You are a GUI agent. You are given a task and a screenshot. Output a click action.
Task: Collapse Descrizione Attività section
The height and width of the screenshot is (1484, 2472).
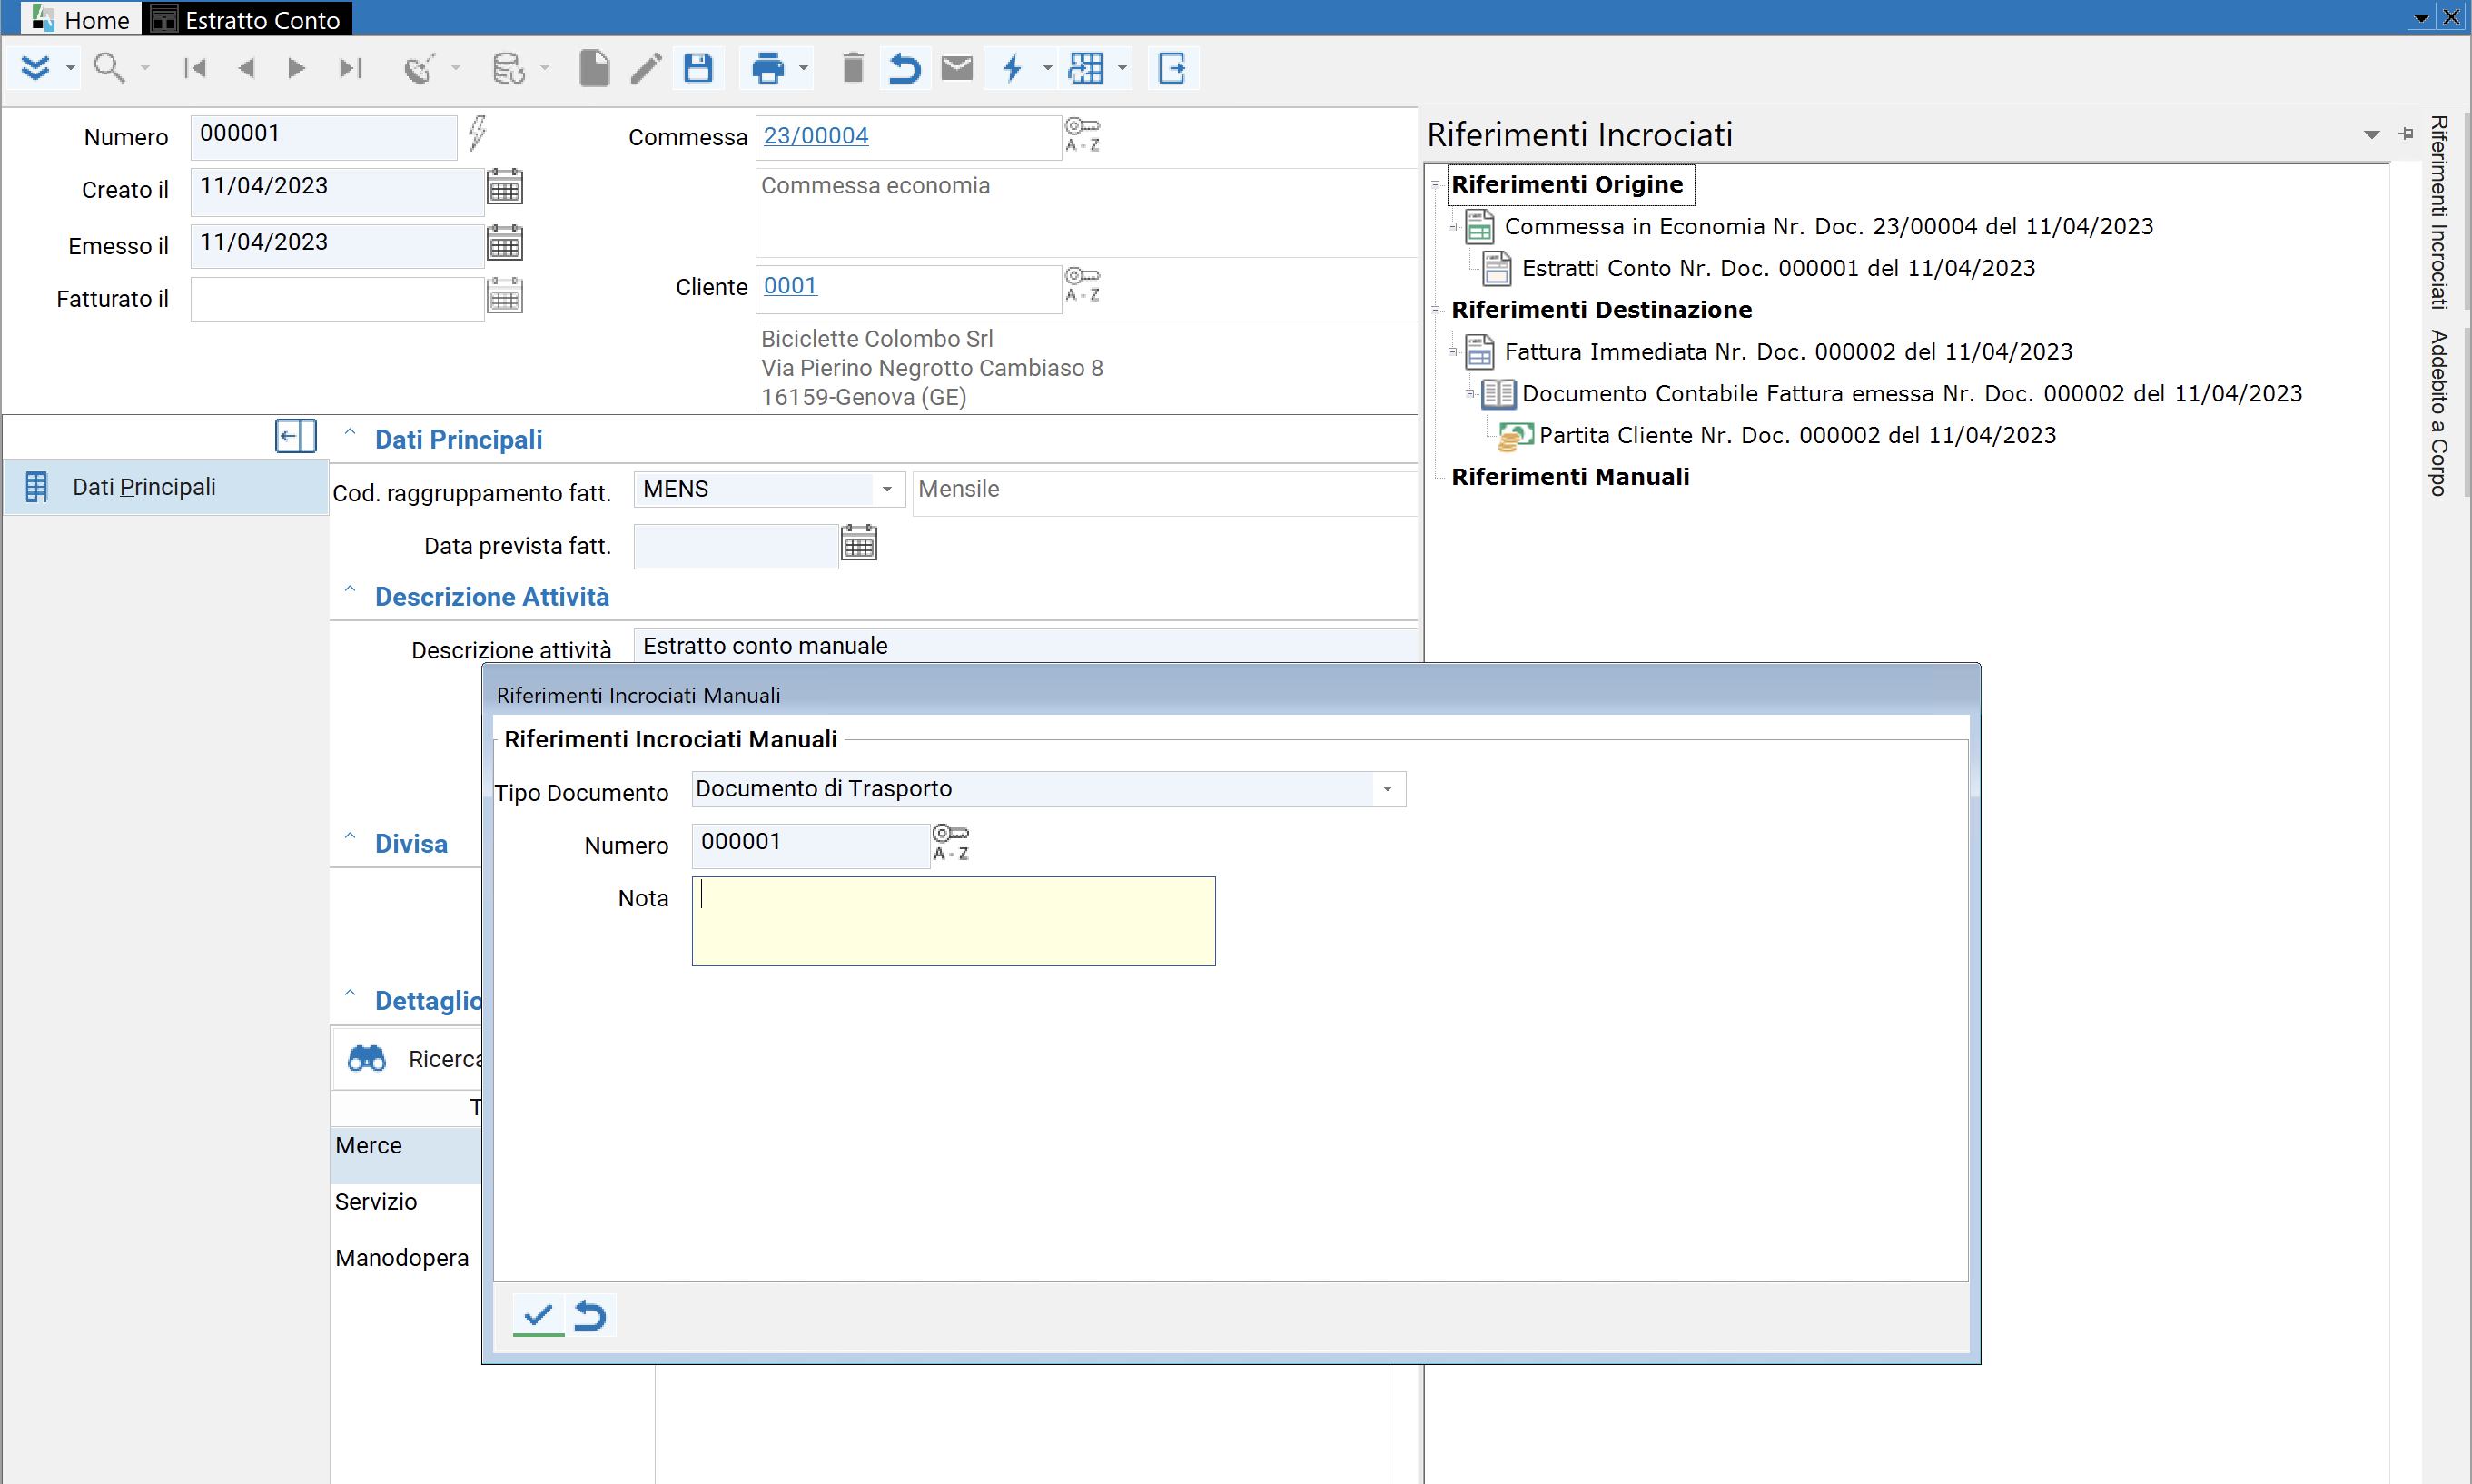(350, 590)
